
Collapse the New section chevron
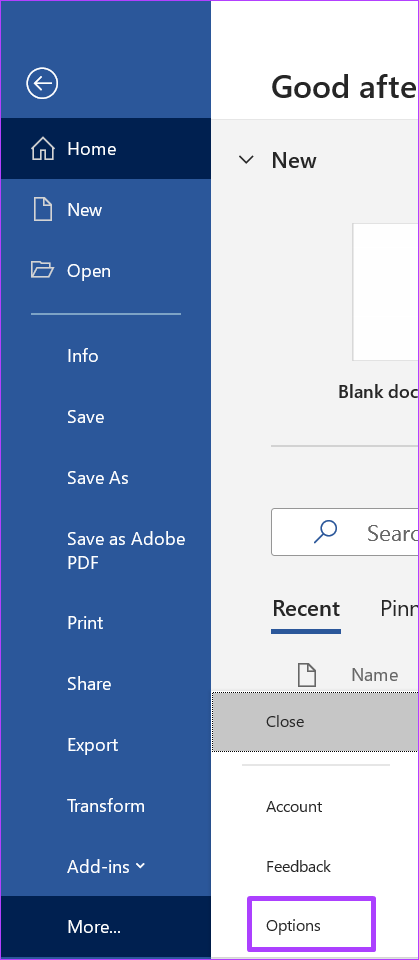[x=246, y=160]
